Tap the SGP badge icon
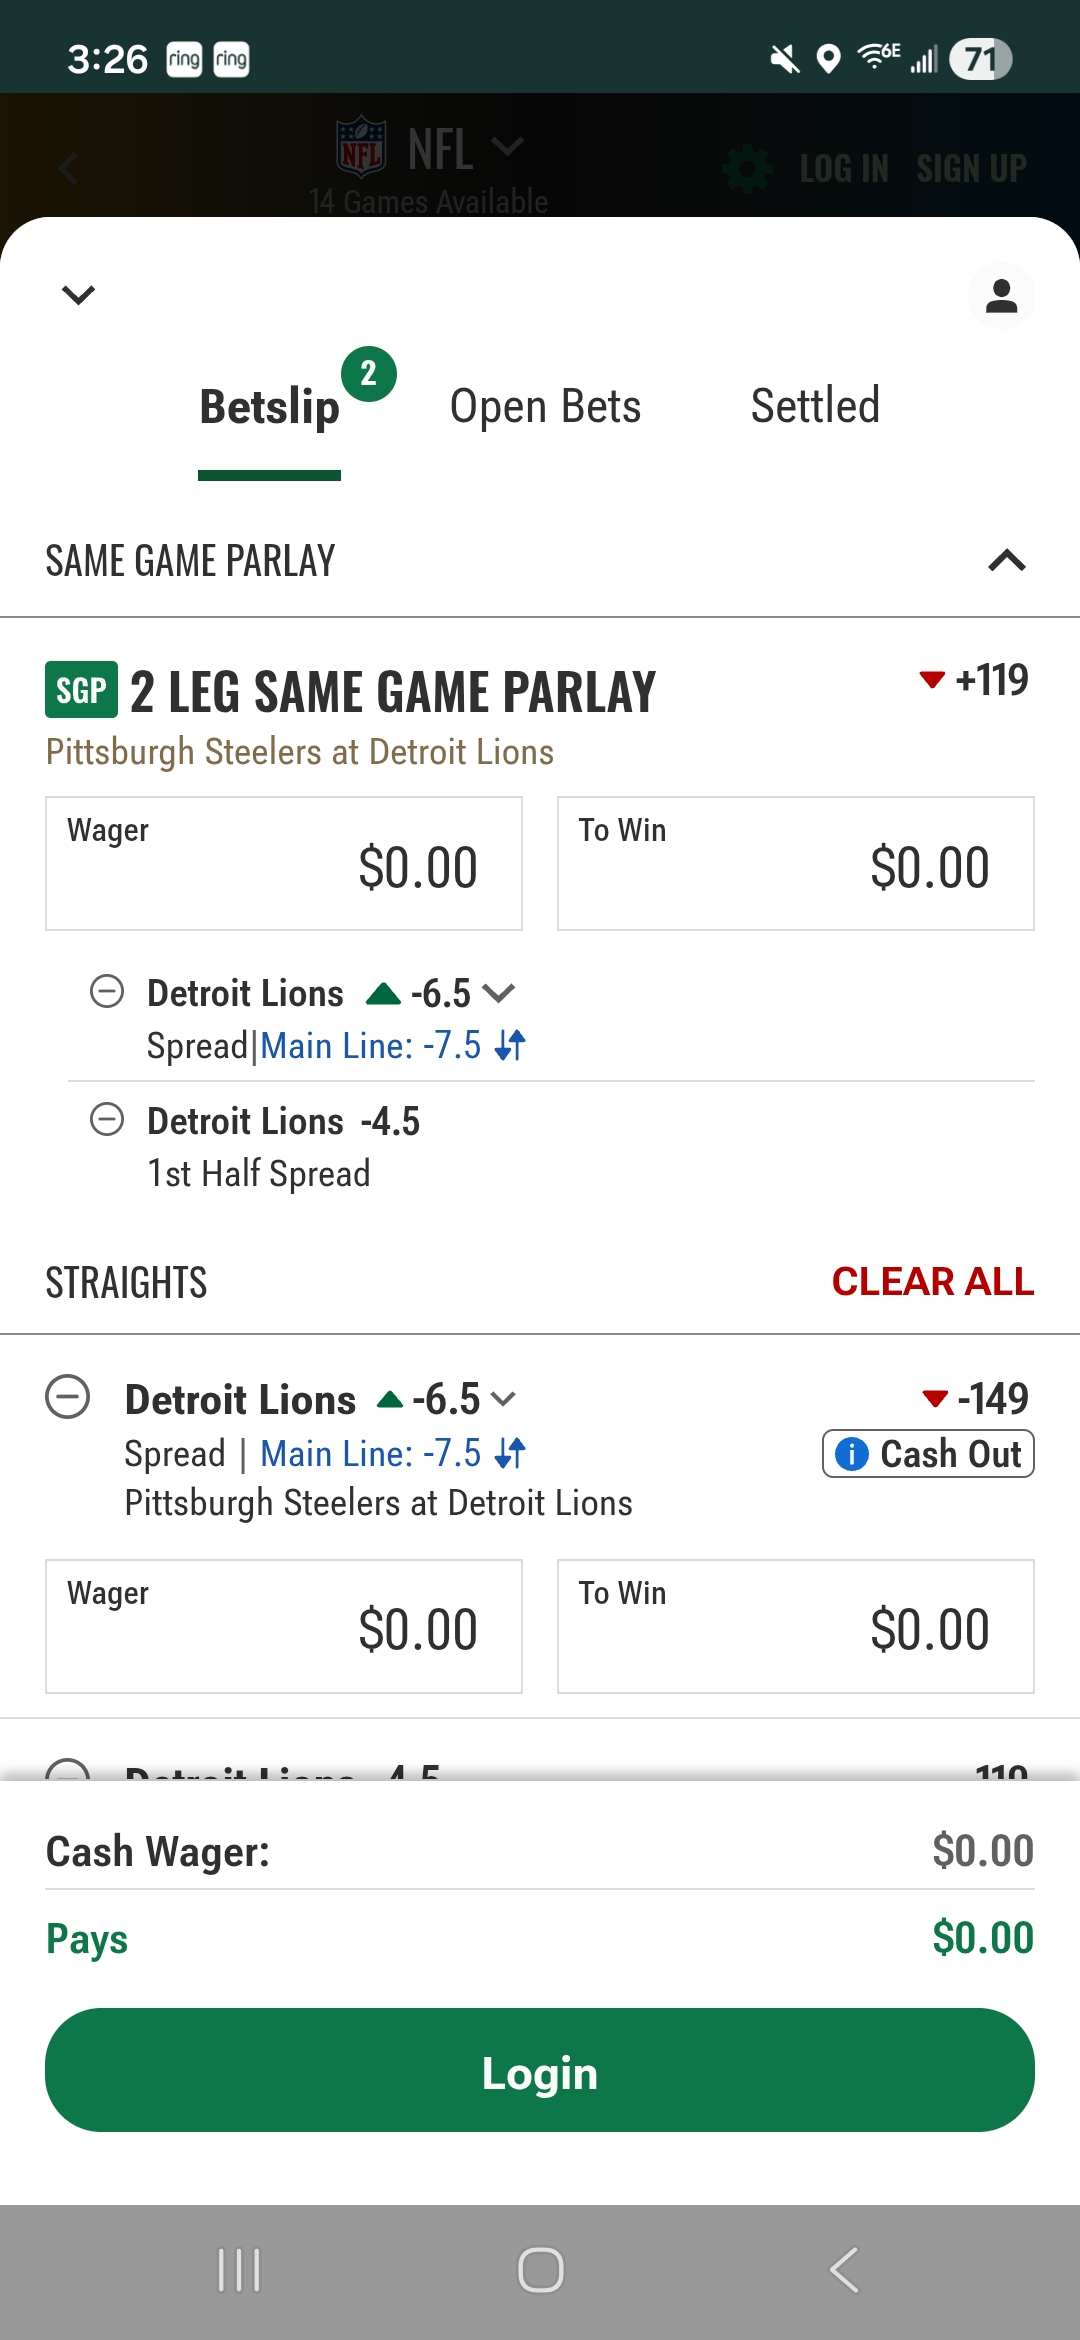Image resolution: width=1080 pixels, height=2340 pixels. point(81,690)
